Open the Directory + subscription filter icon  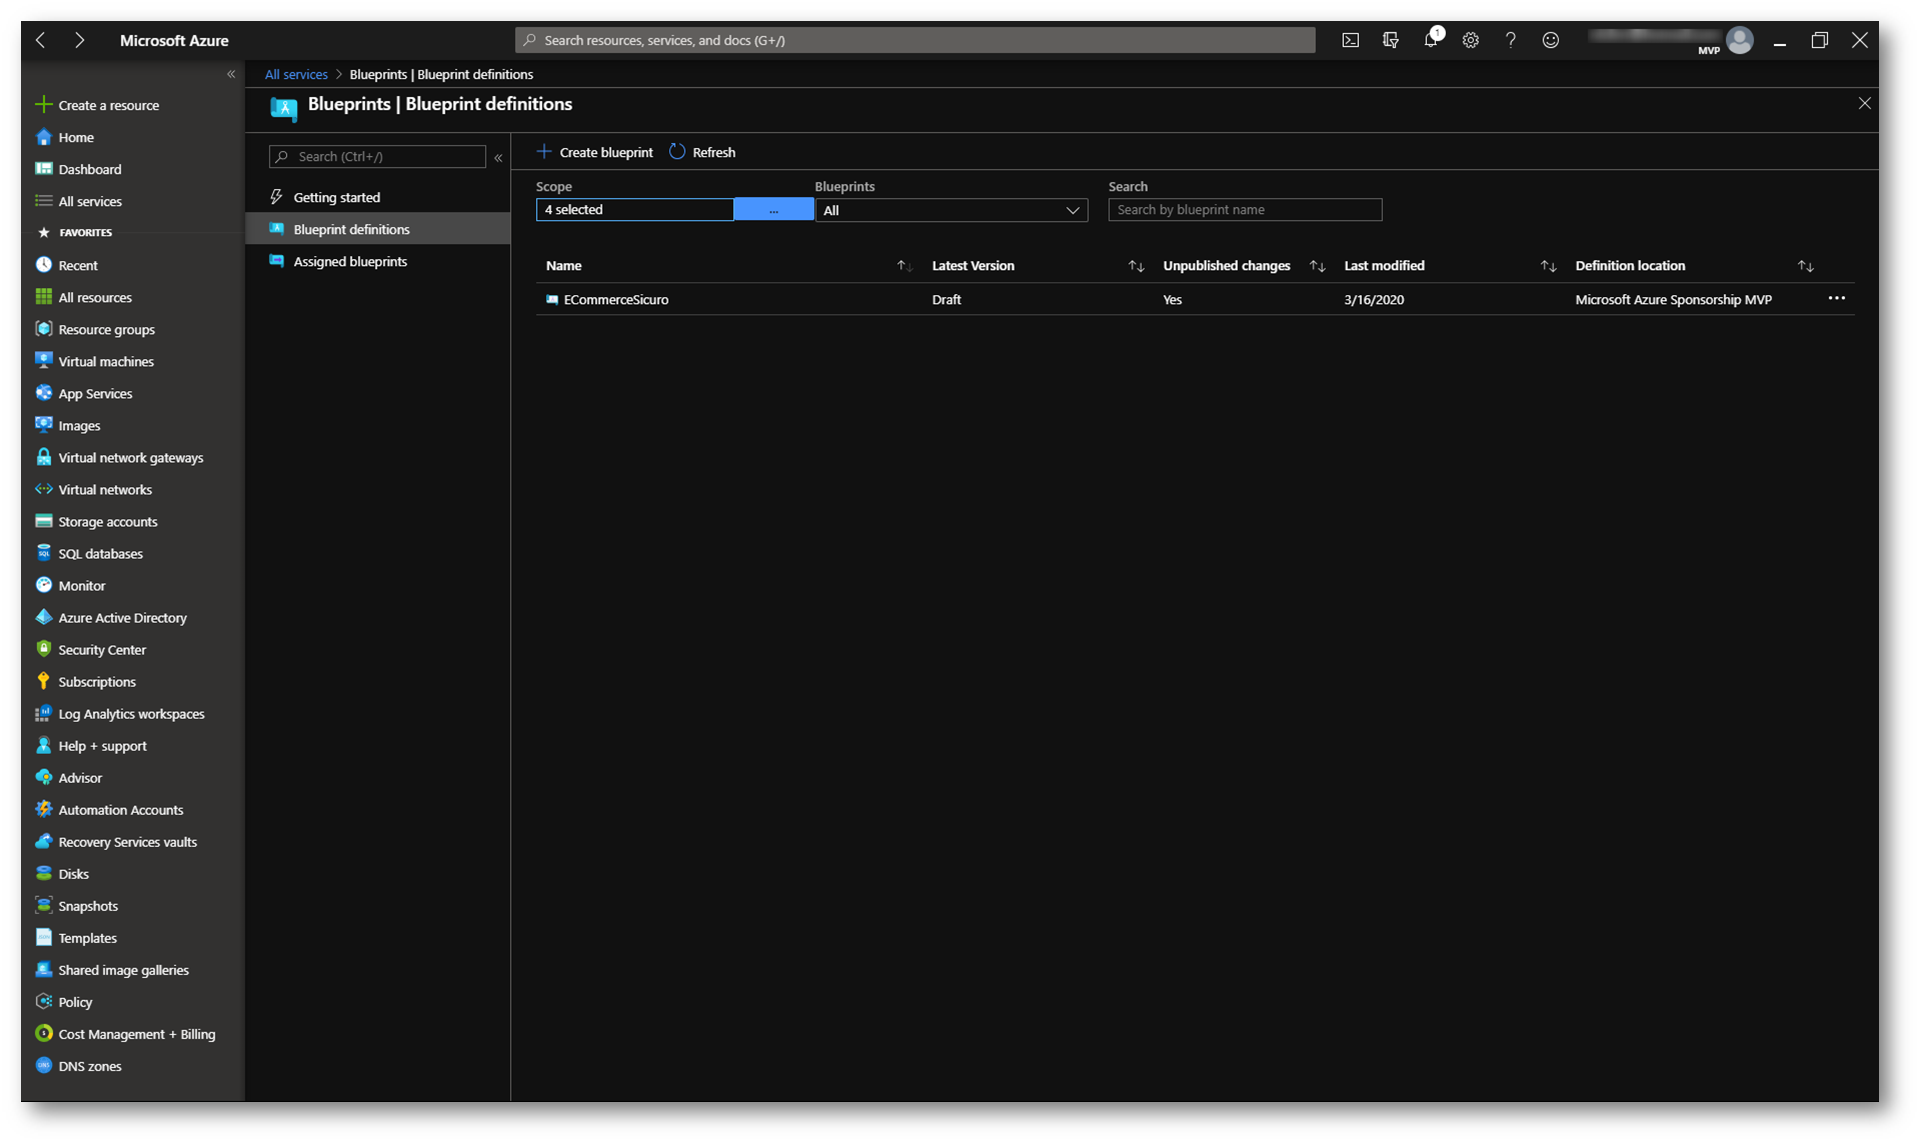pyautogui.click(x=1390, y=40)
